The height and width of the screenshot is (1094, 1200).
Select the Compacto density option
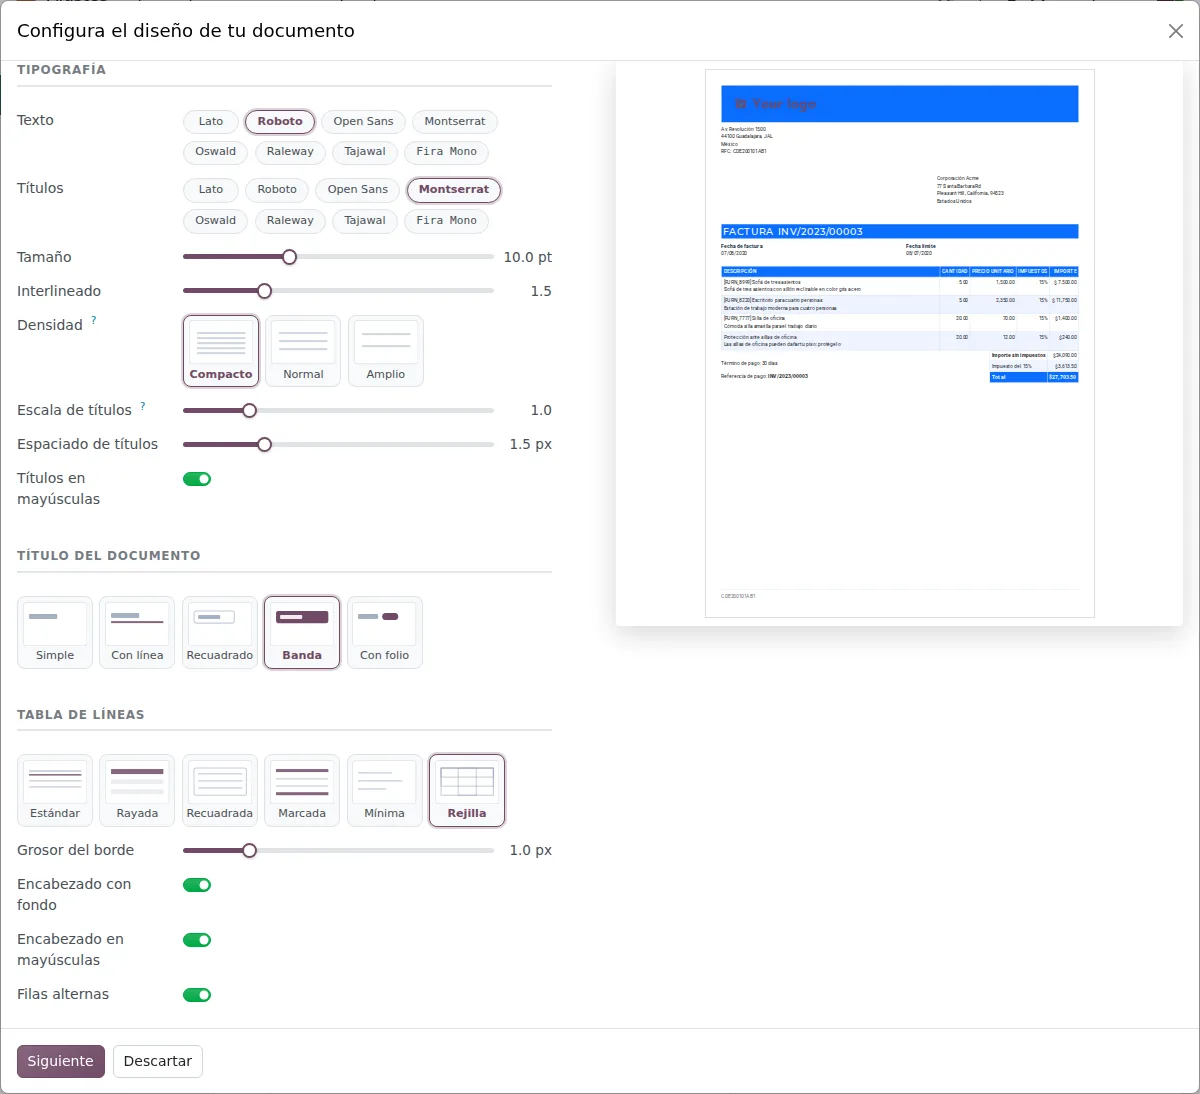tap(221, 351)
